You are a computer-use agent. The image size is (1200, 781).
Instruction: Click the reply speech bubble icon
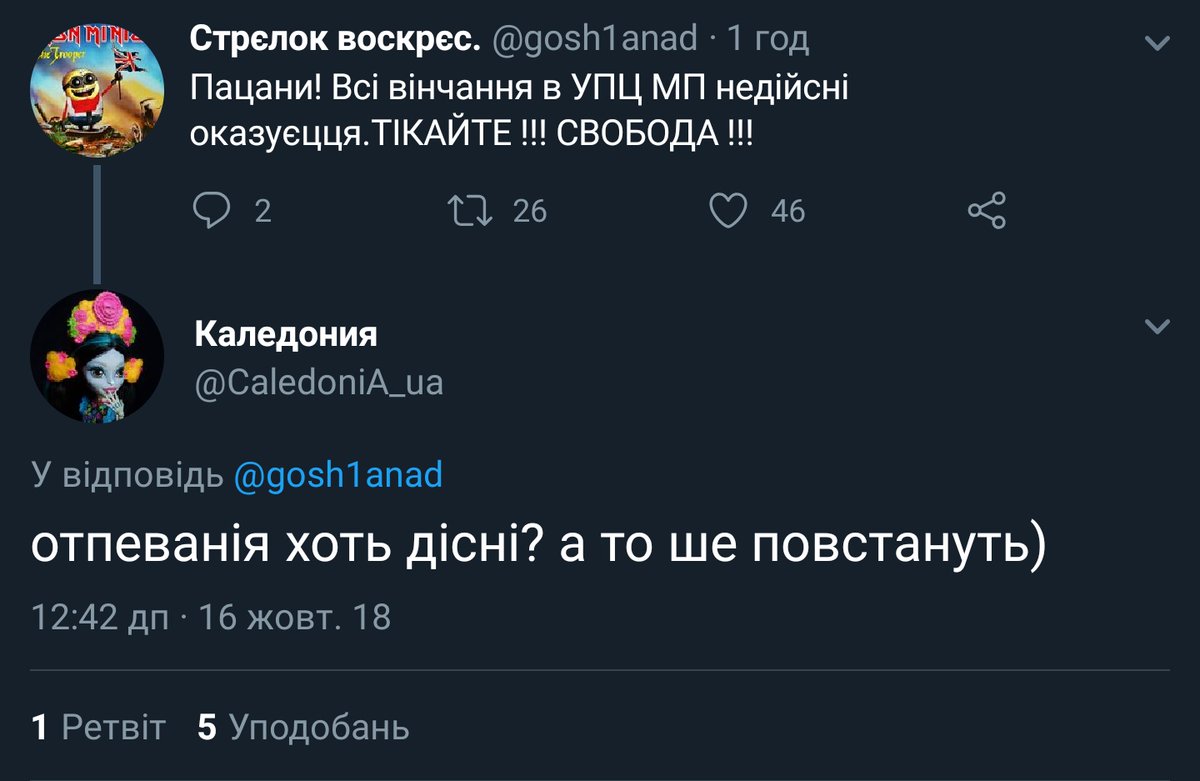tap(212, 210)
